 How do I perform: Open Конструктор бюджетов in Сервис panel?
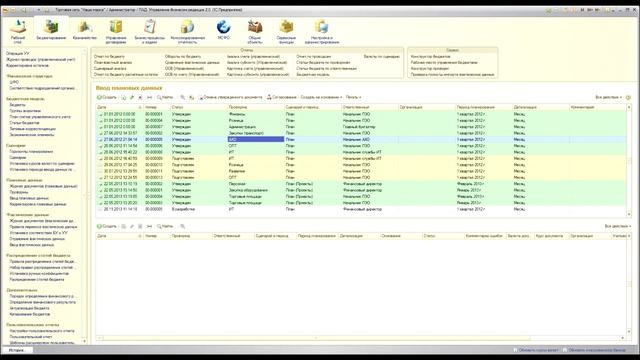point(431,57)
